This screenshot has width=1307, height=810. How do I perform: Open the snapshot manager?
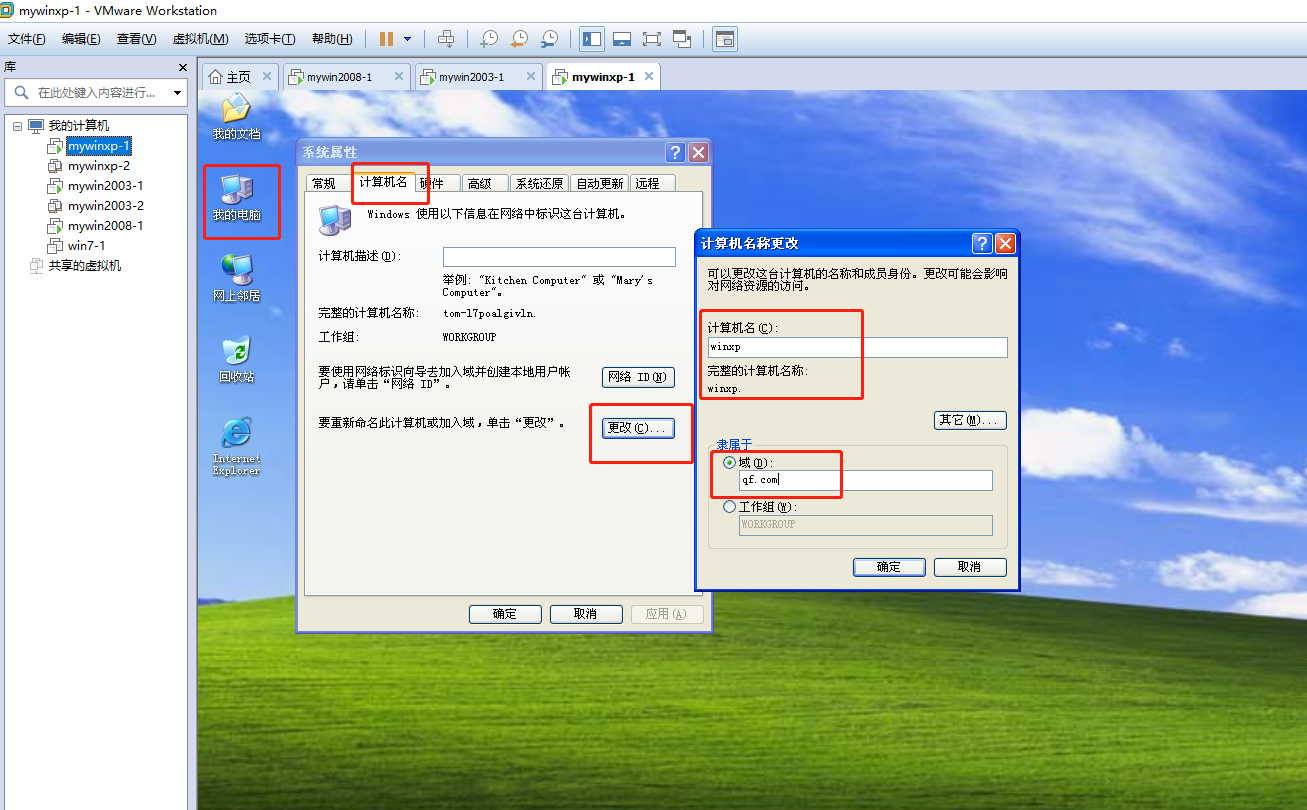coord(549,39)
